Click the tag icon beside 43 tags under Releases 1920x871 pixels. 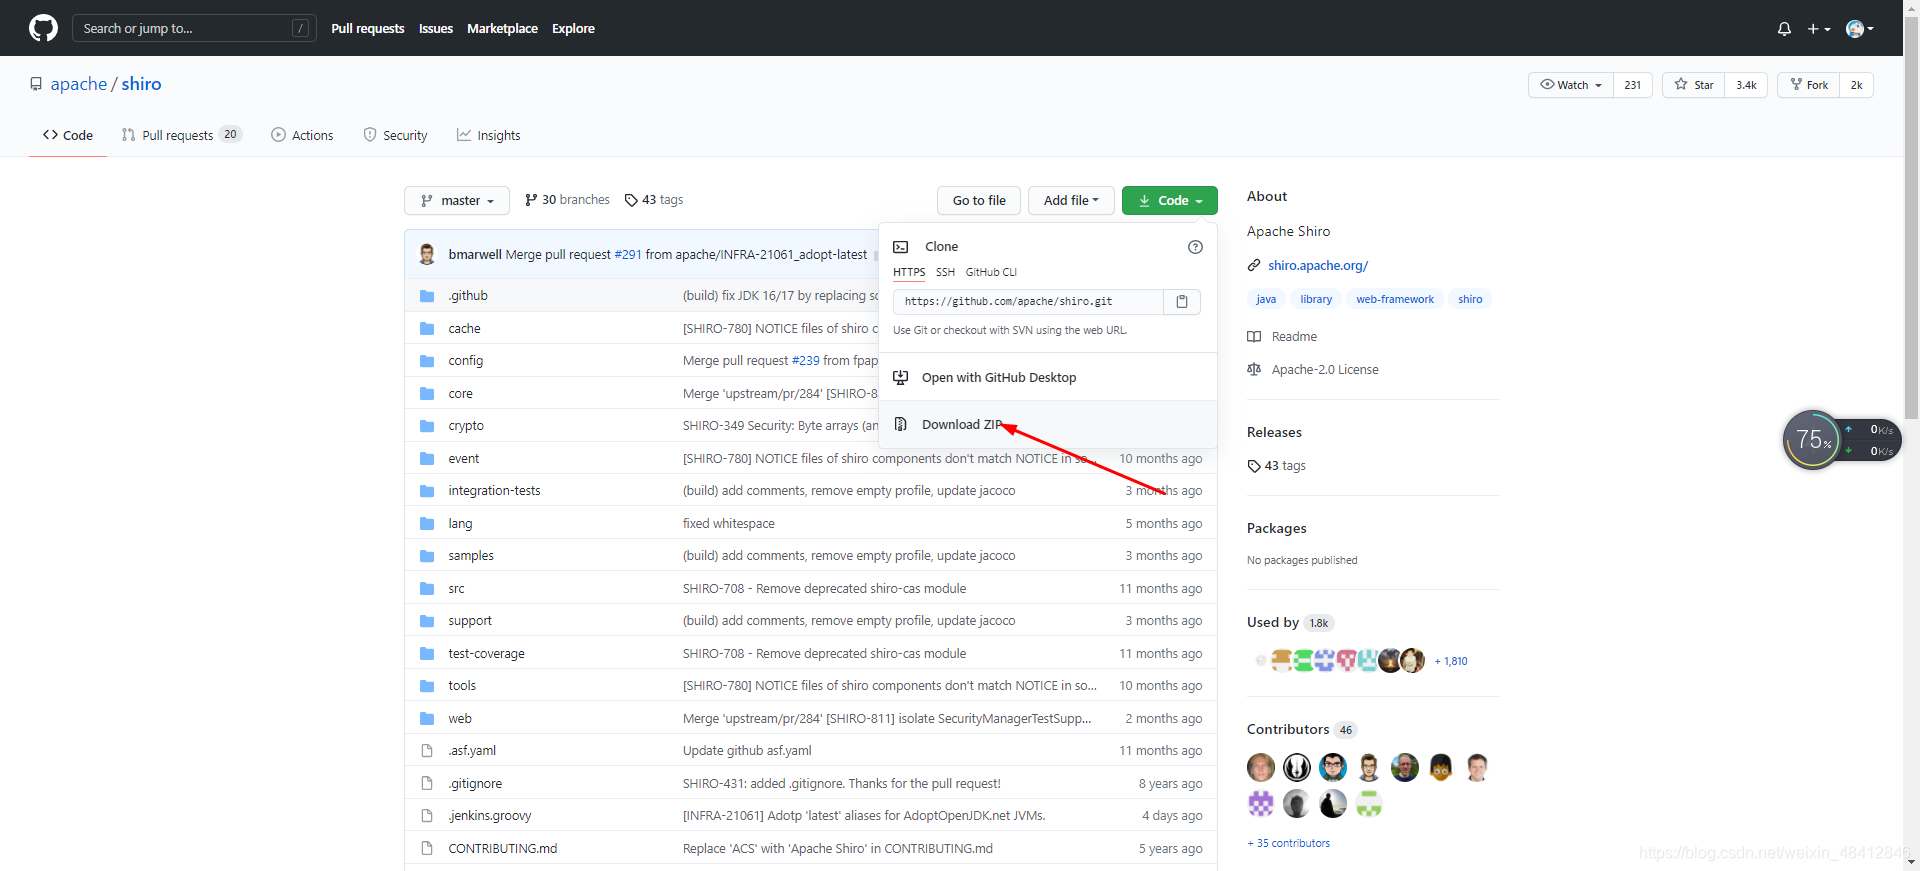click(1254, 466)
